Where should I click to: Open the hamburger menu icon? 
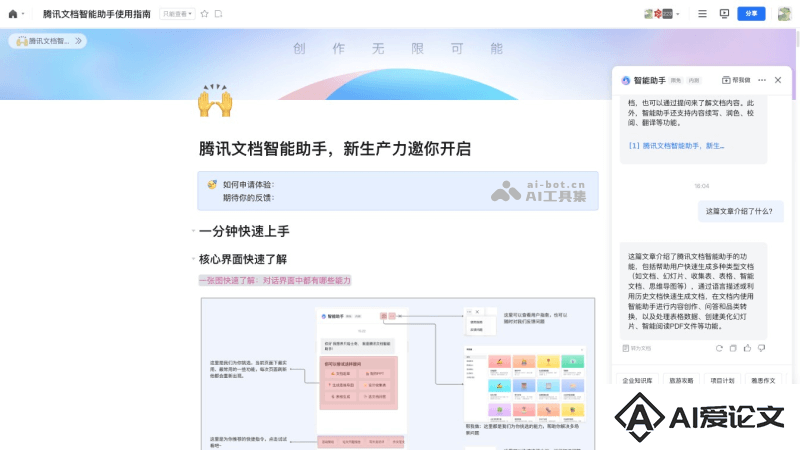[x=703, y=14]
